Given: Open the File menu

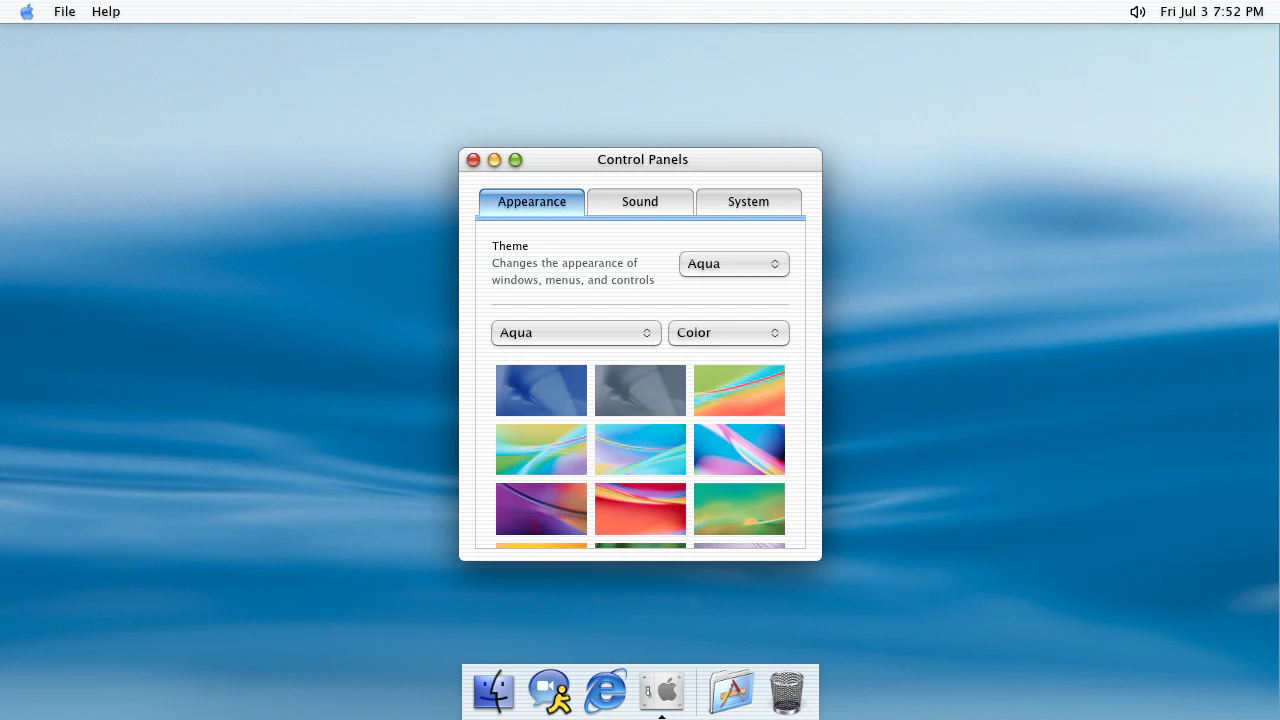Looking at the screenshot, I should [65, 12].
